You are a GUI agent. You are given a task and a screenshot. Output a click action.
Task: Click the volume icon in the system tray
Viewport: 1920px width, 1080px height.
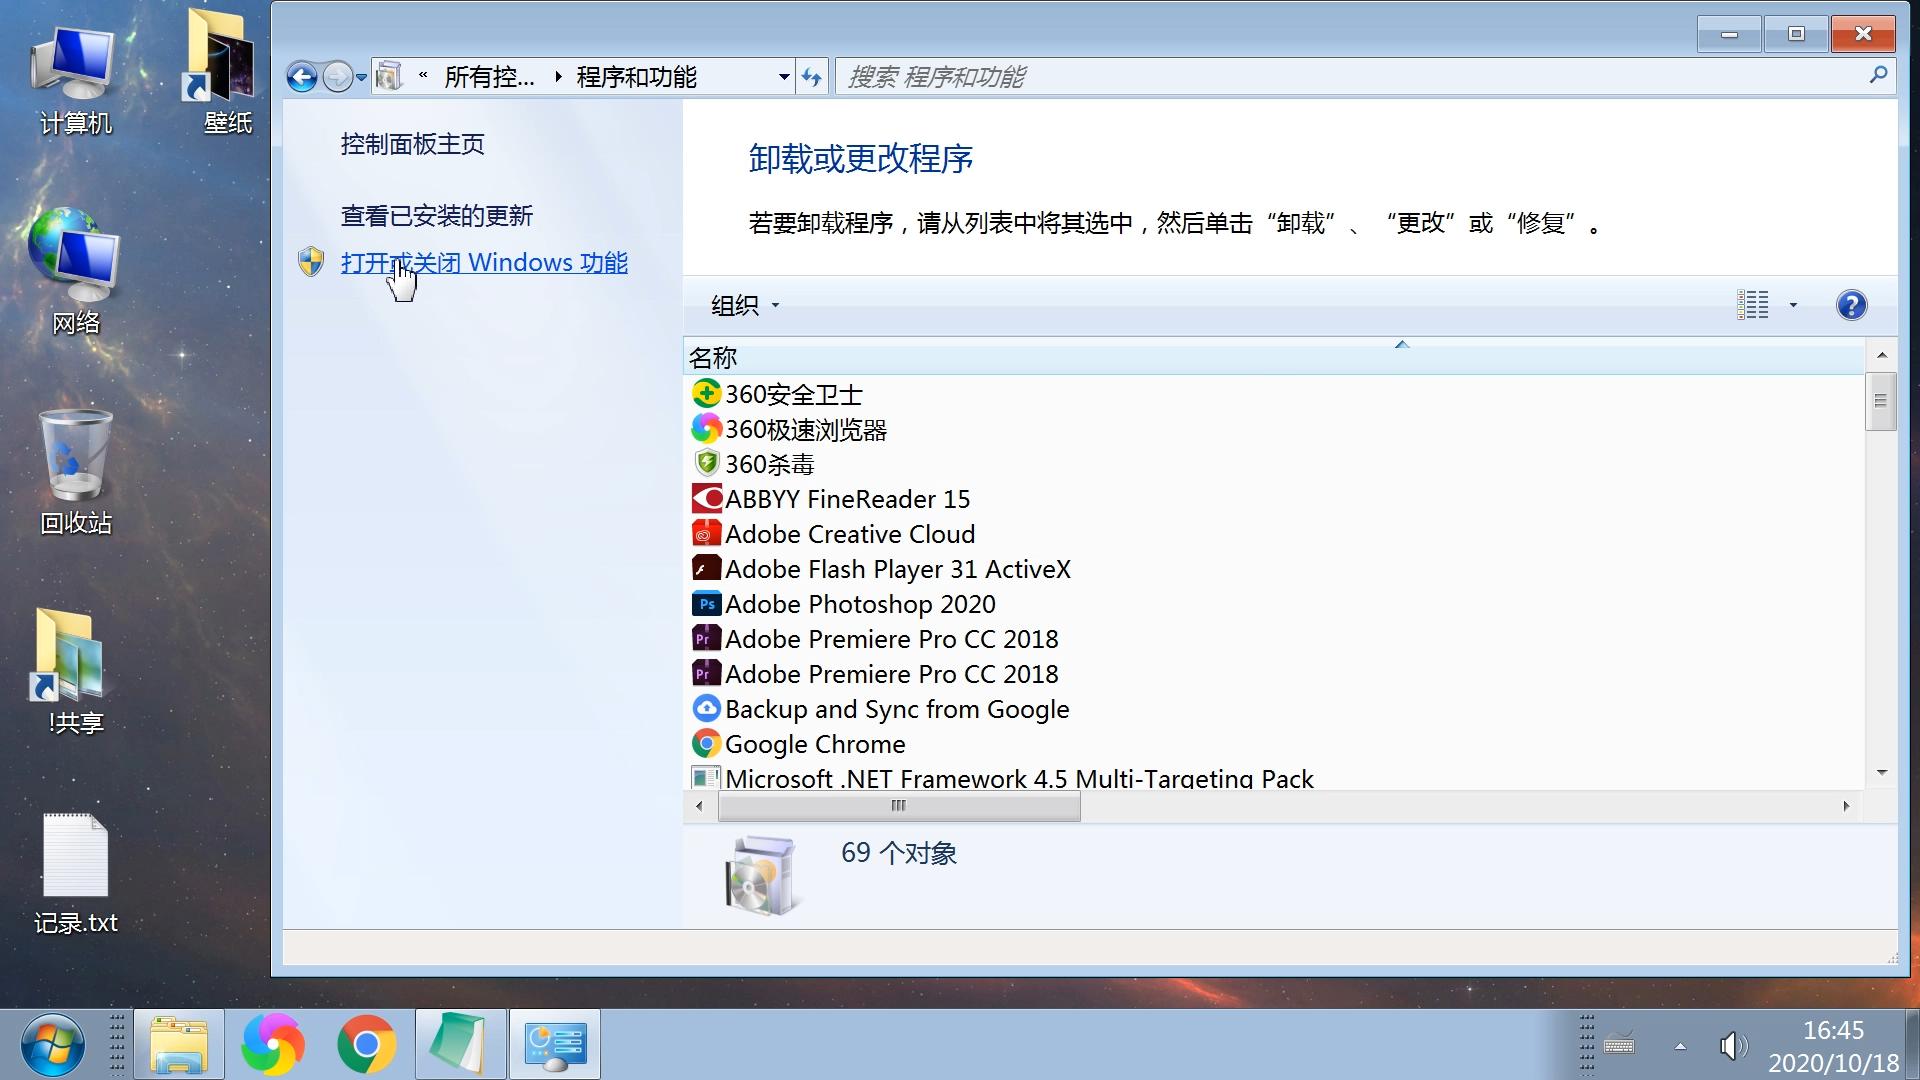(1732, 1045)
